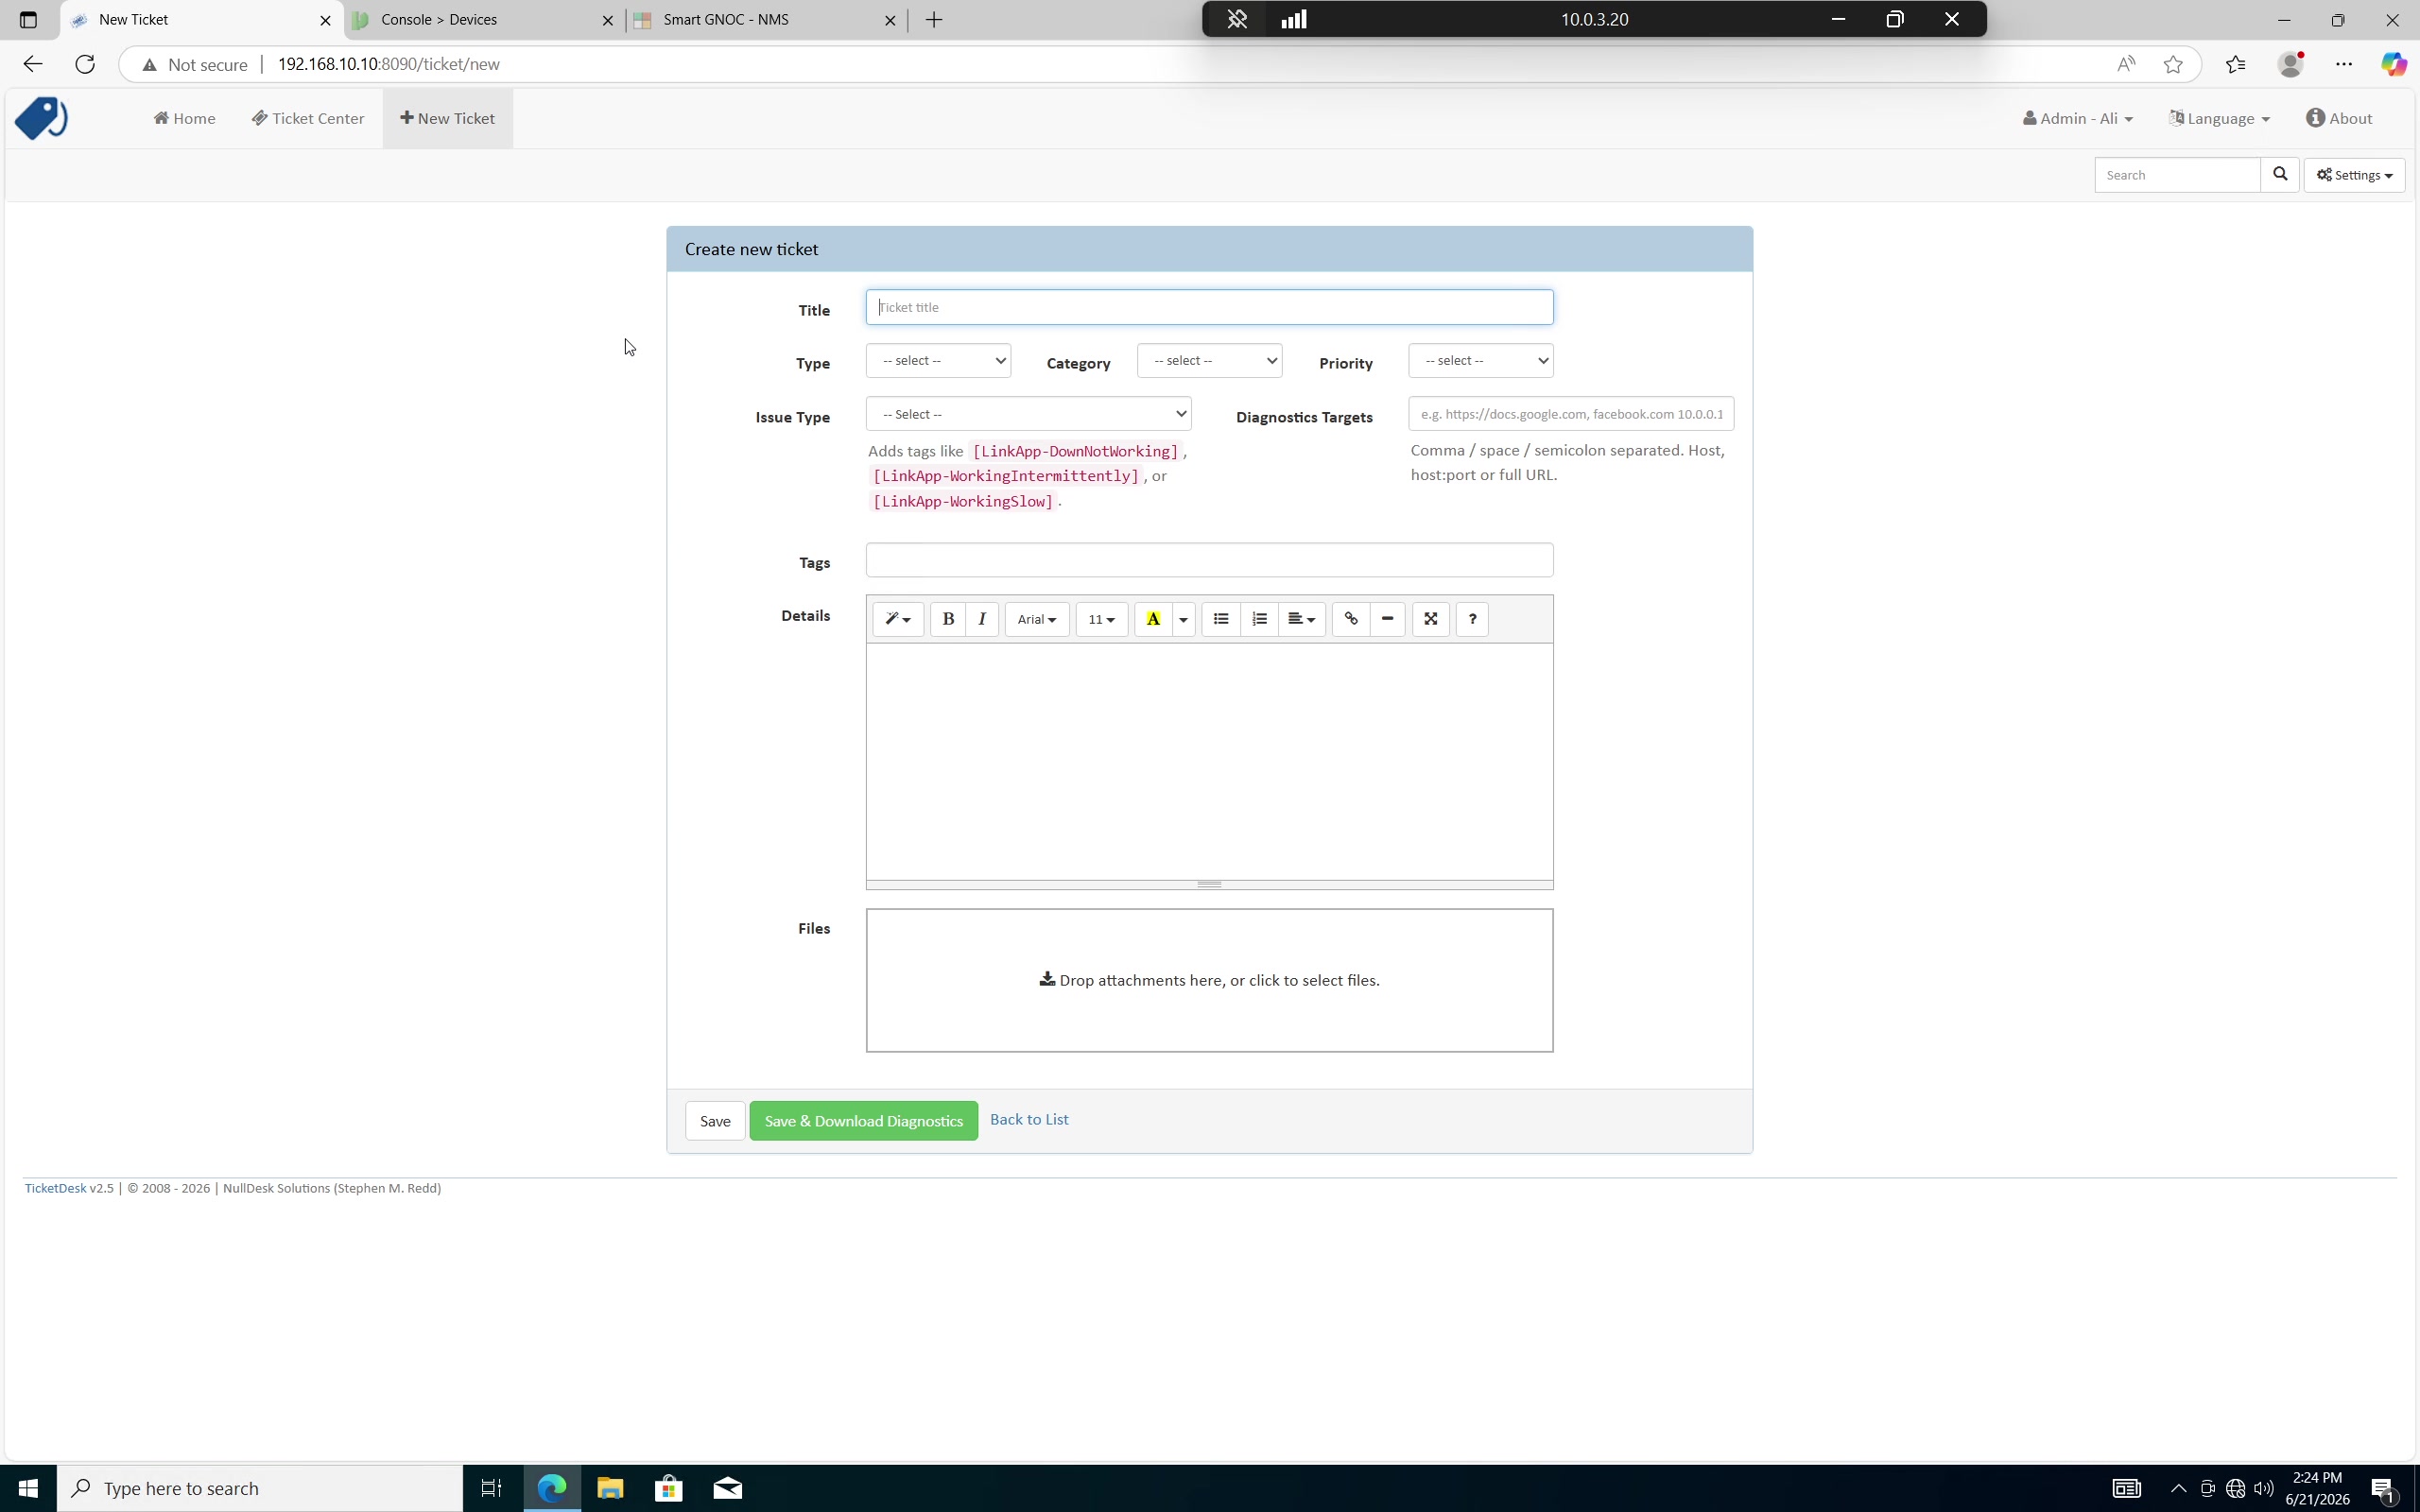The image size is (2420, 1512).
Task: Add this page to favorites star
Action: (x=2173, y=64)
